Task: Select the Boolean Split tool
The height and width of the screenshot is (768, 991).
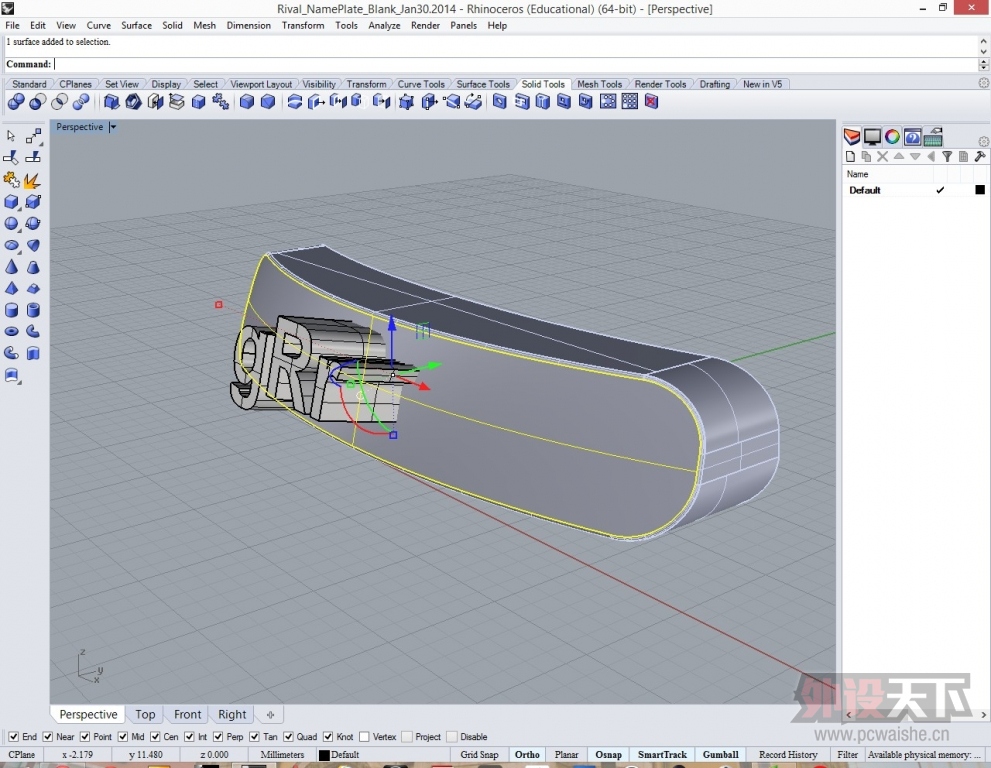Action: (81, 102)
